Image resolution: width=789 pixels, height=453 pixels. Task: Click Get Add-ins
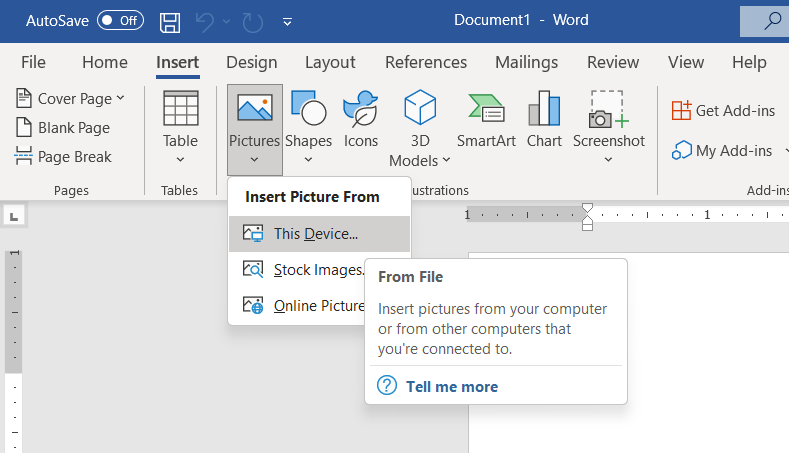pyautogui.click(x=723, y=110)
